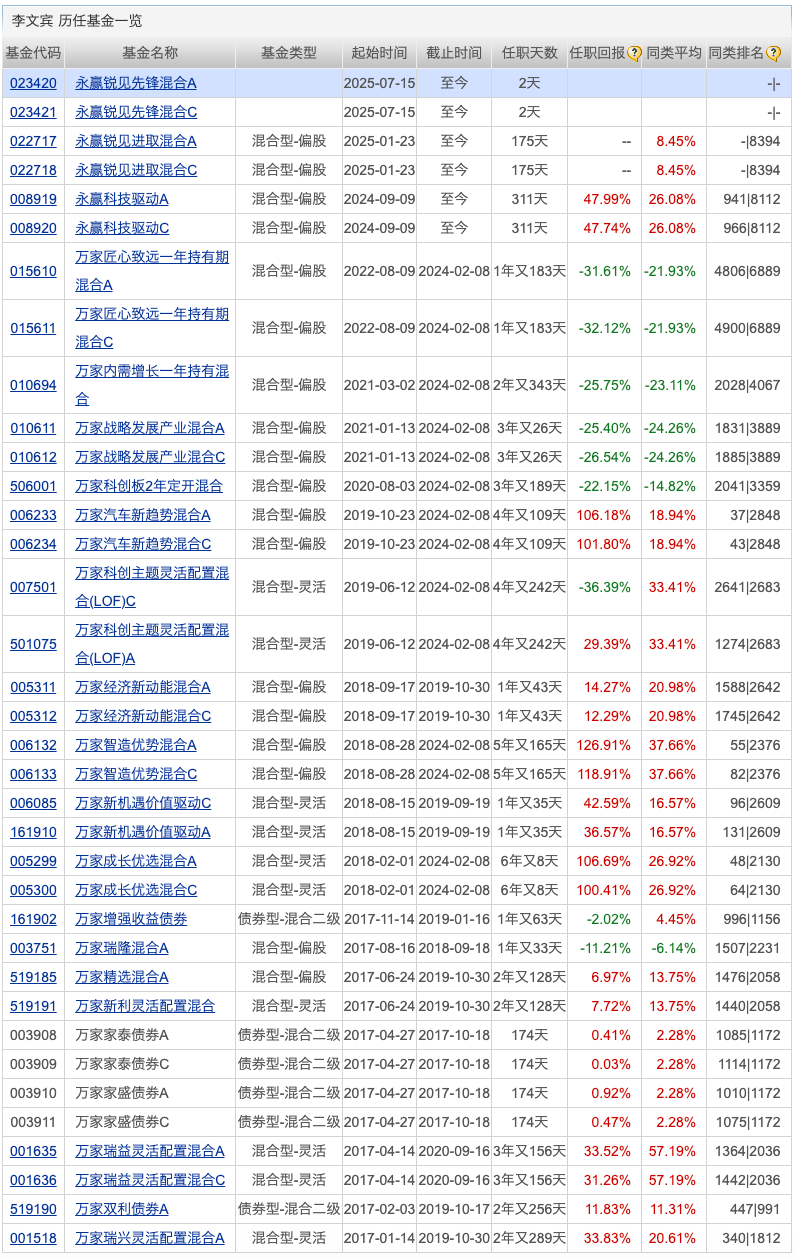Viewport: 794px width, 1258px height.
Task: Open the 万家瑞益灵活配置混合A fund link
Action: tap(150, 1151)
